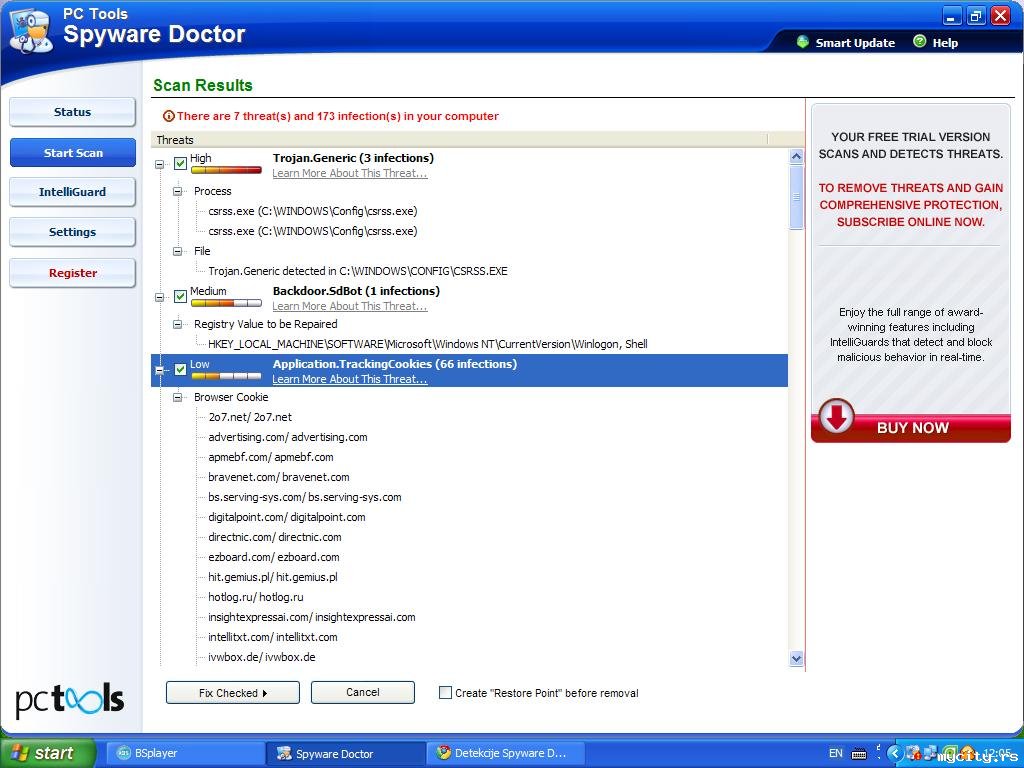
Task: Select the 2o7.net cookie entry
Action: [250, 417]
